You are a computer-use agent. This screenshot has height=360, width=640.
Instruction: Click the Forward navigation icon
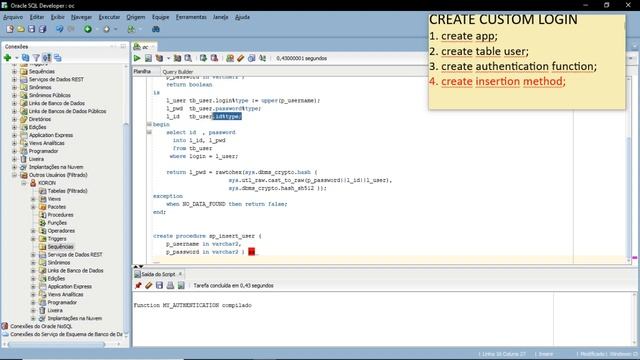pyautogui.click(x=107, y=29)
